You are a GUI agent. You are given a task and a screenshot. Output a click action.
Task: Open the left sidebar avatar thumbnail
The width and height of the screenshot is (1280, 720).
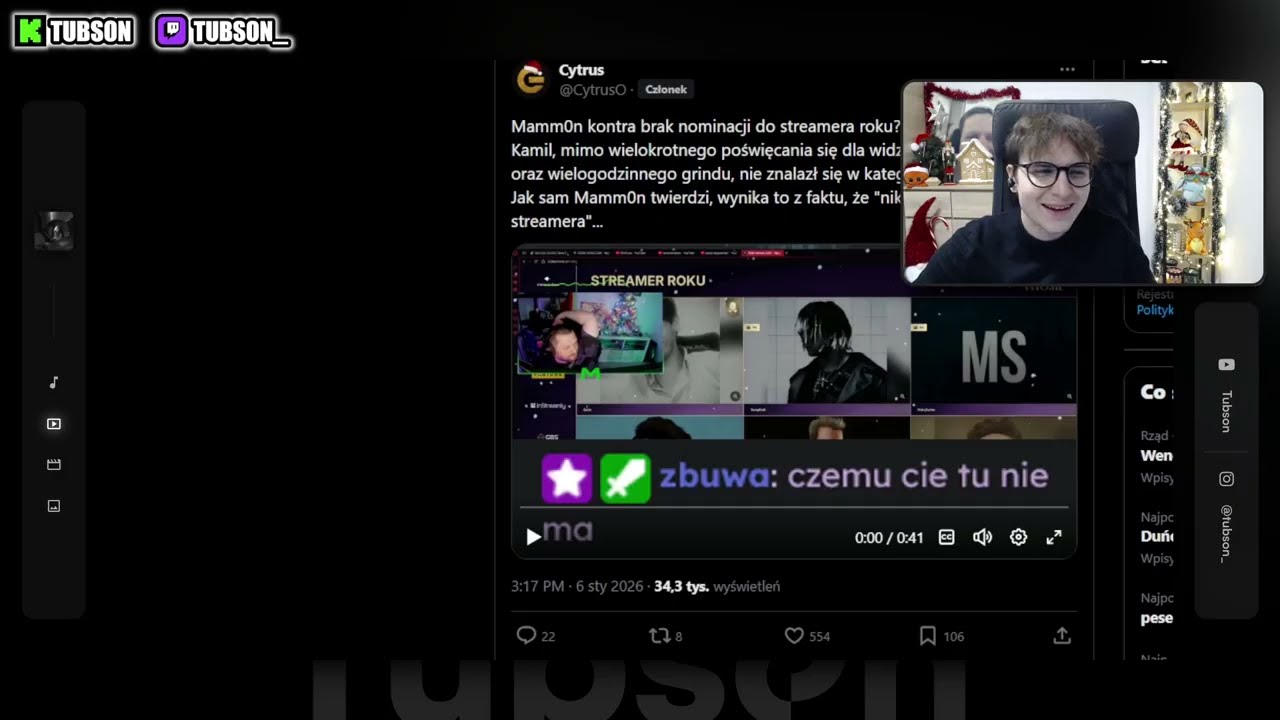click(x=54, y=231)
